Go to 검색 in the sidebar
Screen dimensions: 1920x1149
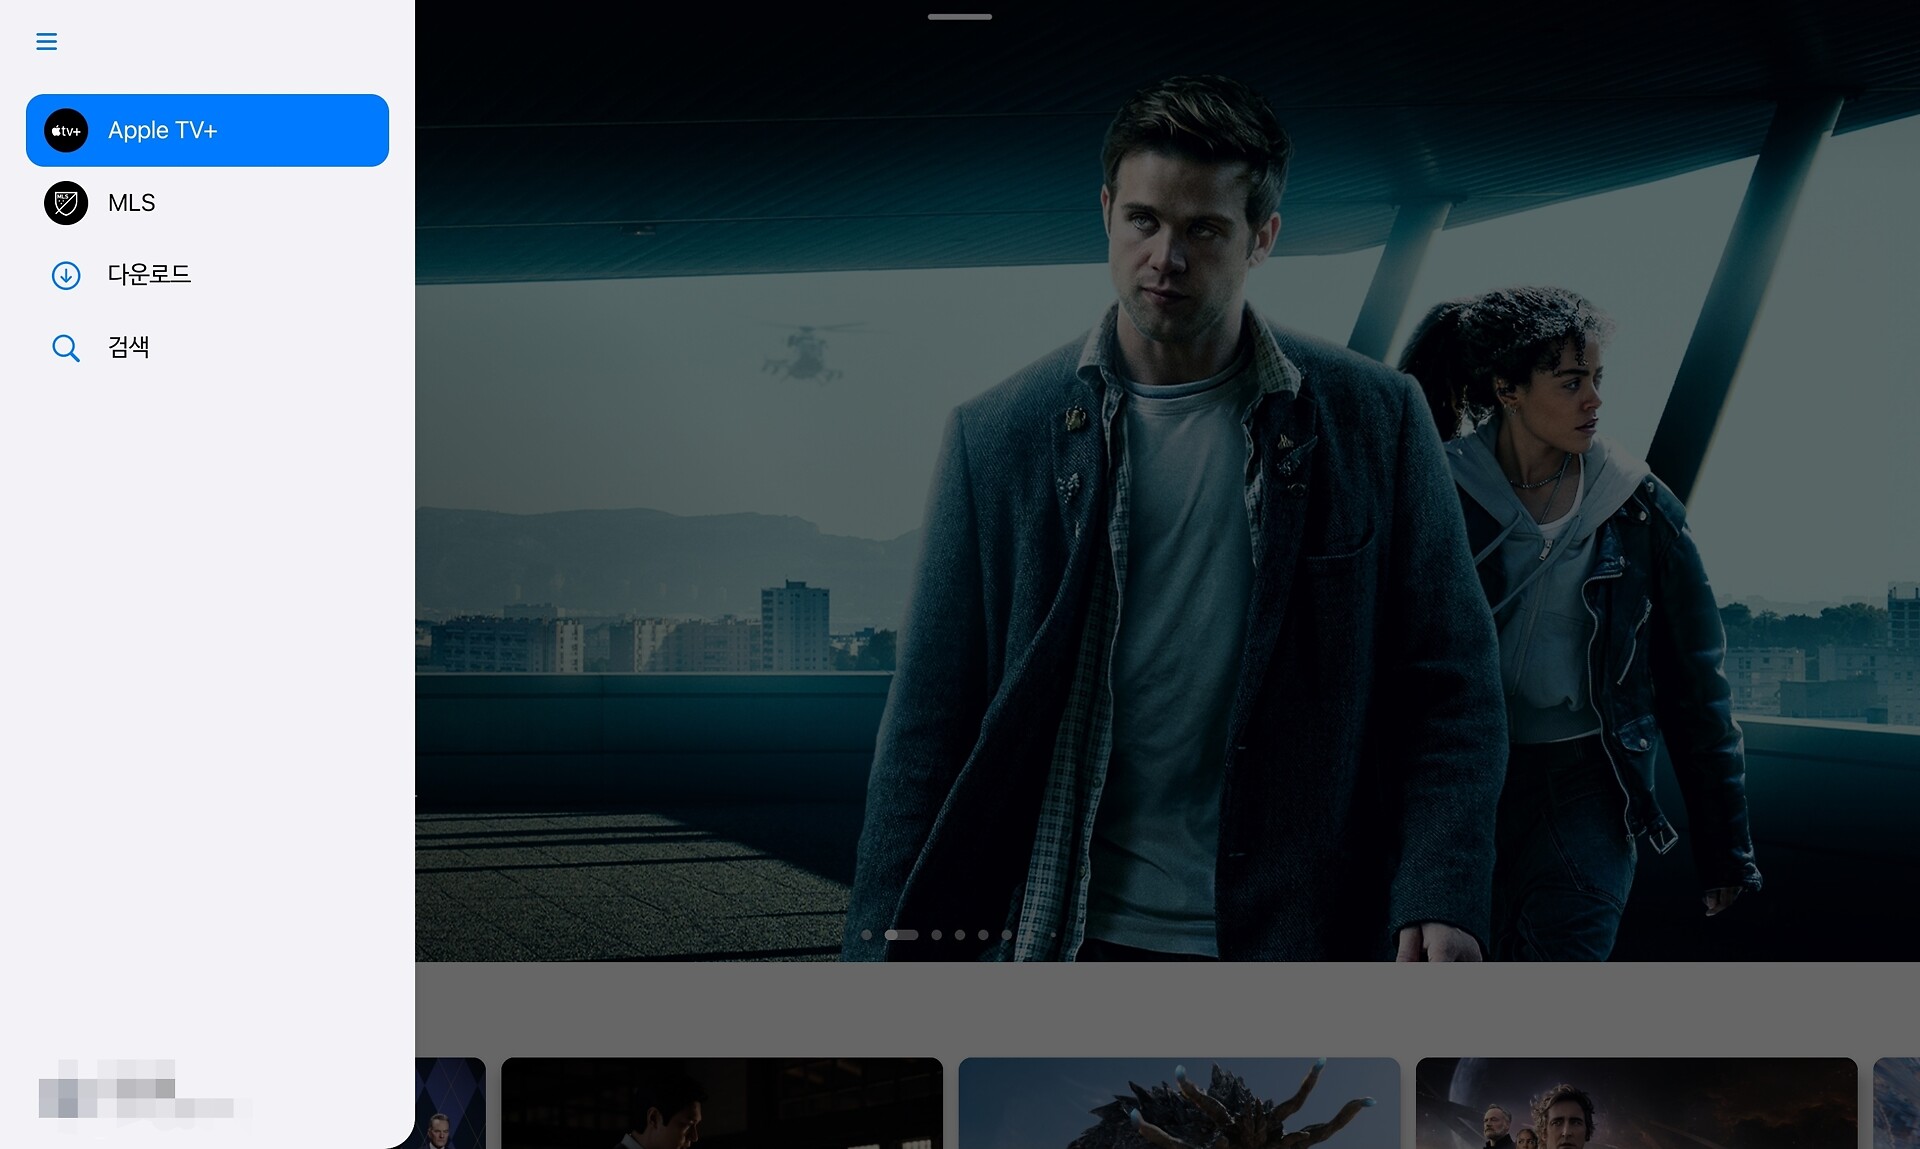pos(129,347)
